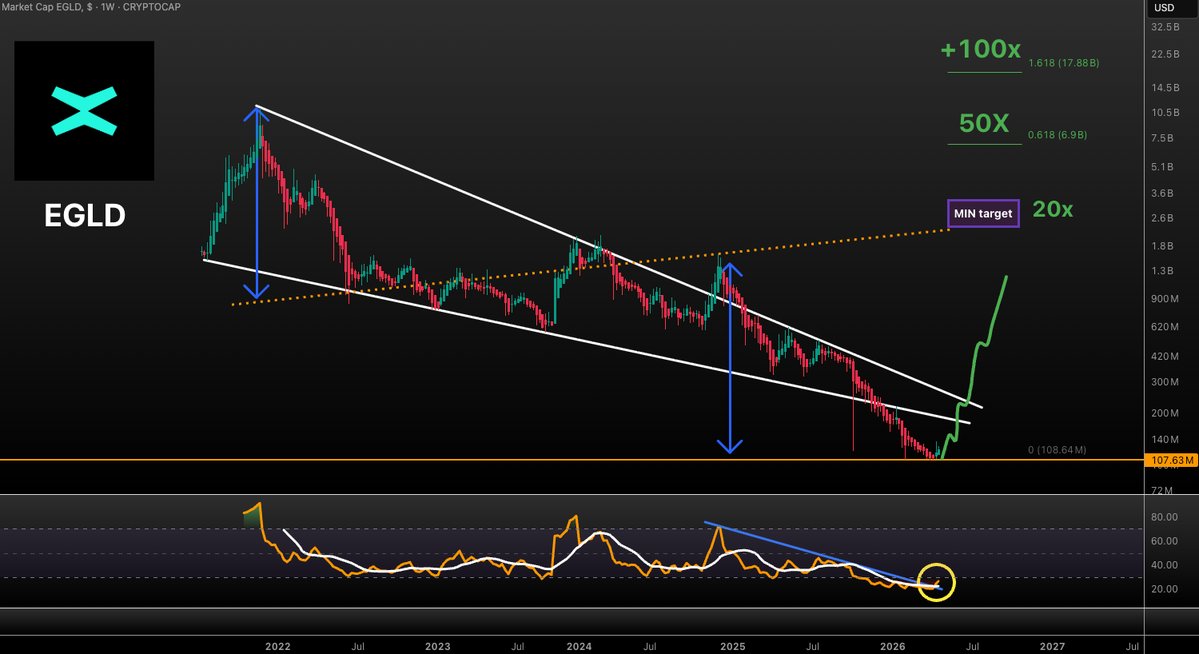Screen dimensions: 1199x654
Task: Click the '2022' time axis label
Action: [278, 646]
